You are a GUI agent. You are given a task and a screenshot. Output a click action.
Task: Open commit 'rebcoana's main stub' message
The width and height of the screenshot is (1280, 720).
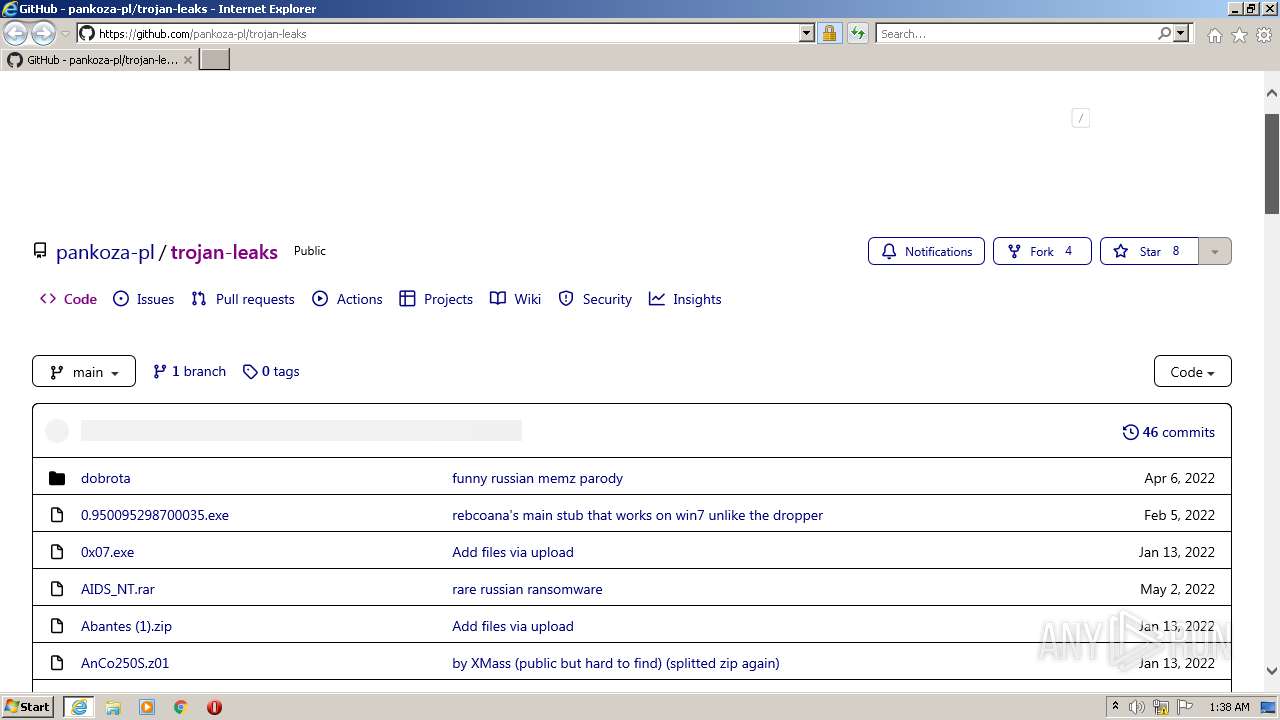(x=637, y=515)
